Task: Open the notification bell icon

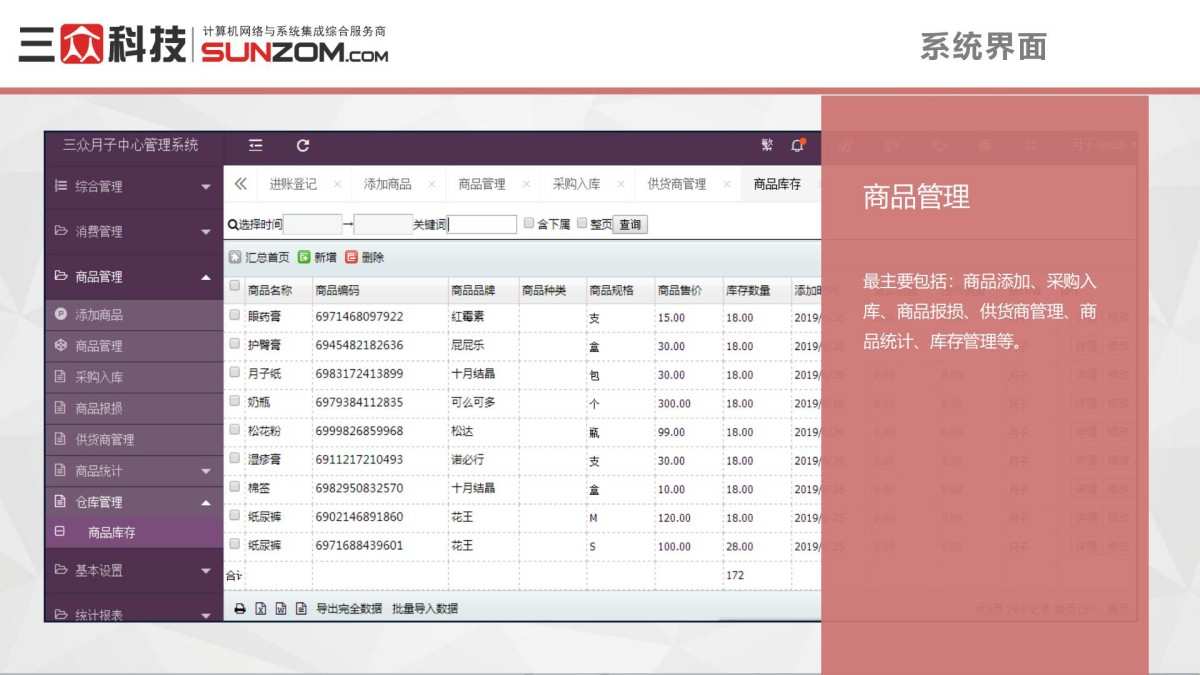Action: click(x=797, y=145)
